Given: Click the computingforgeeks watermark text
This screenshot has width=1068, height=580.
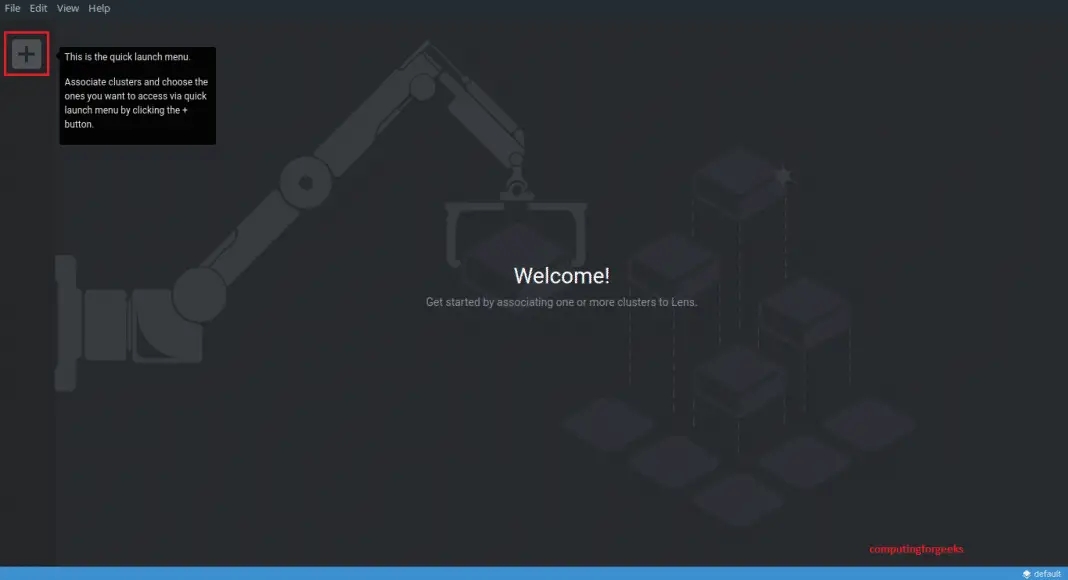Looking at the screenshot, I should tap(916, 549).
